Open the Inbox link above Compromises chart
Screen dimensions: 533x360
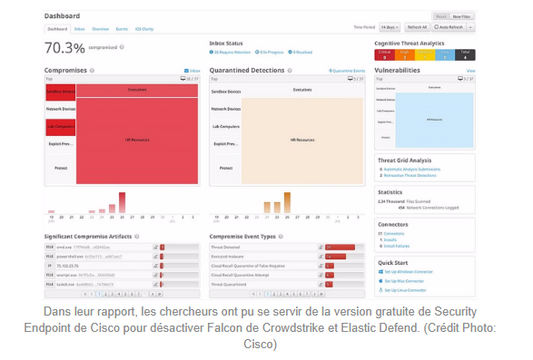(x=192, y=71)
